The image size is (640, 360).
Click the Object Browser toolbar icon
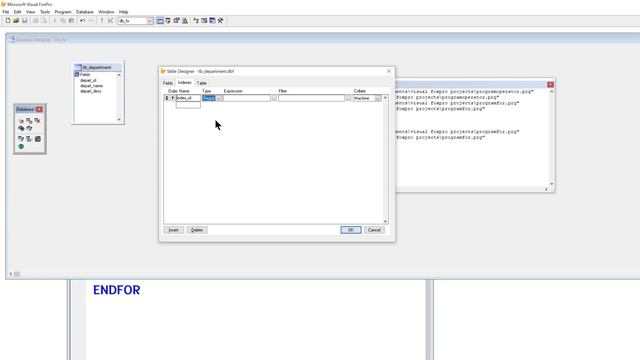coord(204,20)
